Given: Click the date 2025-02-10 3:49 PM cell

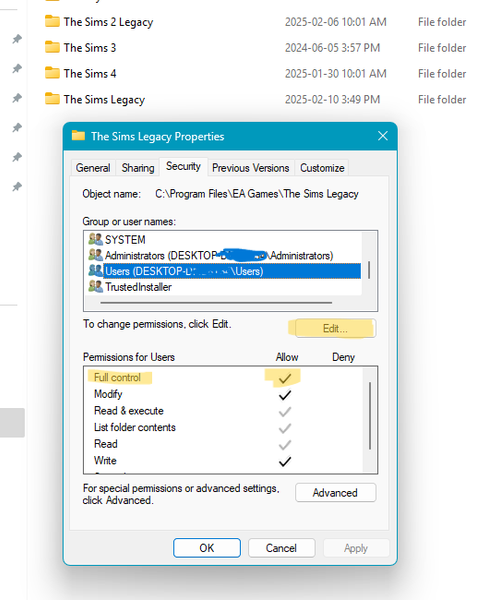Looking at the screenshot, I should 332,99.
